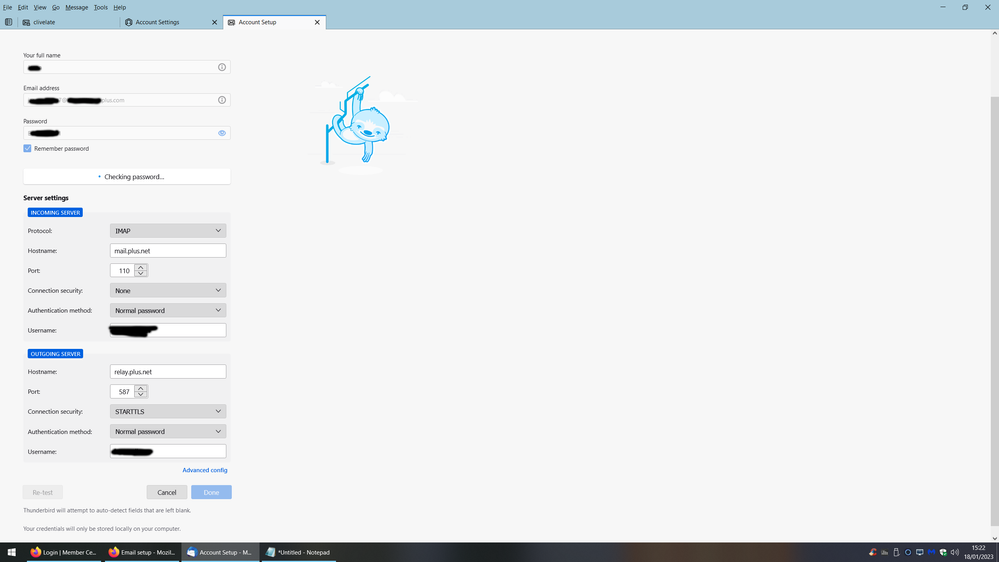This screenshot has width=999, height=562.
Task: Open the Message menu
Action: coord(76,8)
